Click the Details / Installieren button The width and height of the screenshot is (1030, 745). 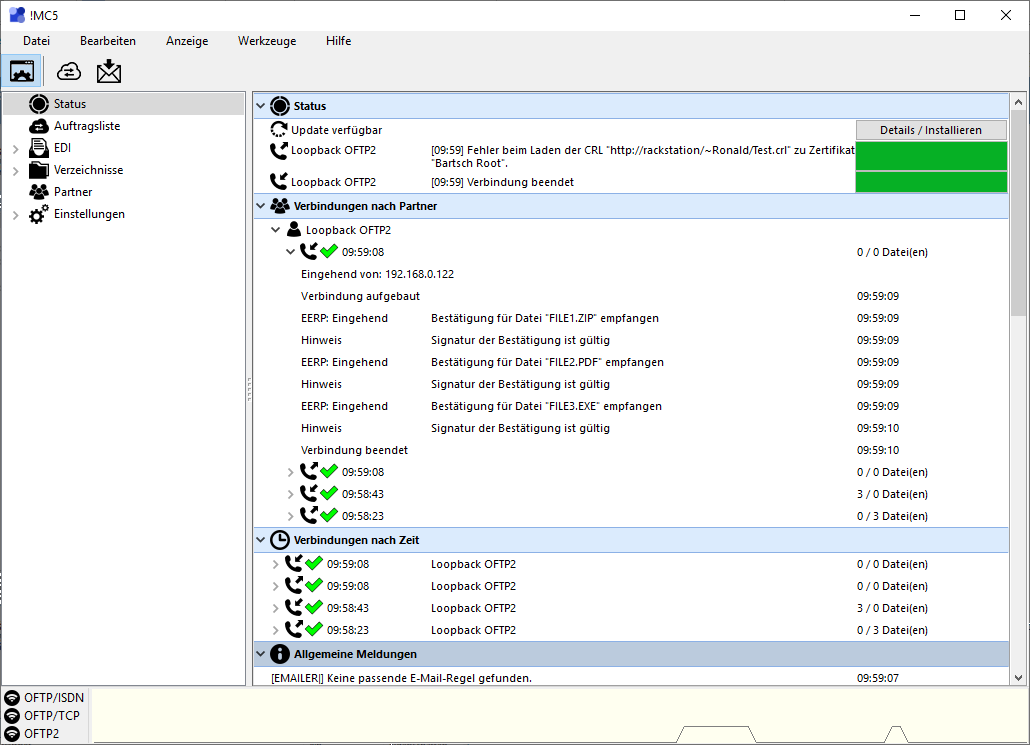coord(931,130)
